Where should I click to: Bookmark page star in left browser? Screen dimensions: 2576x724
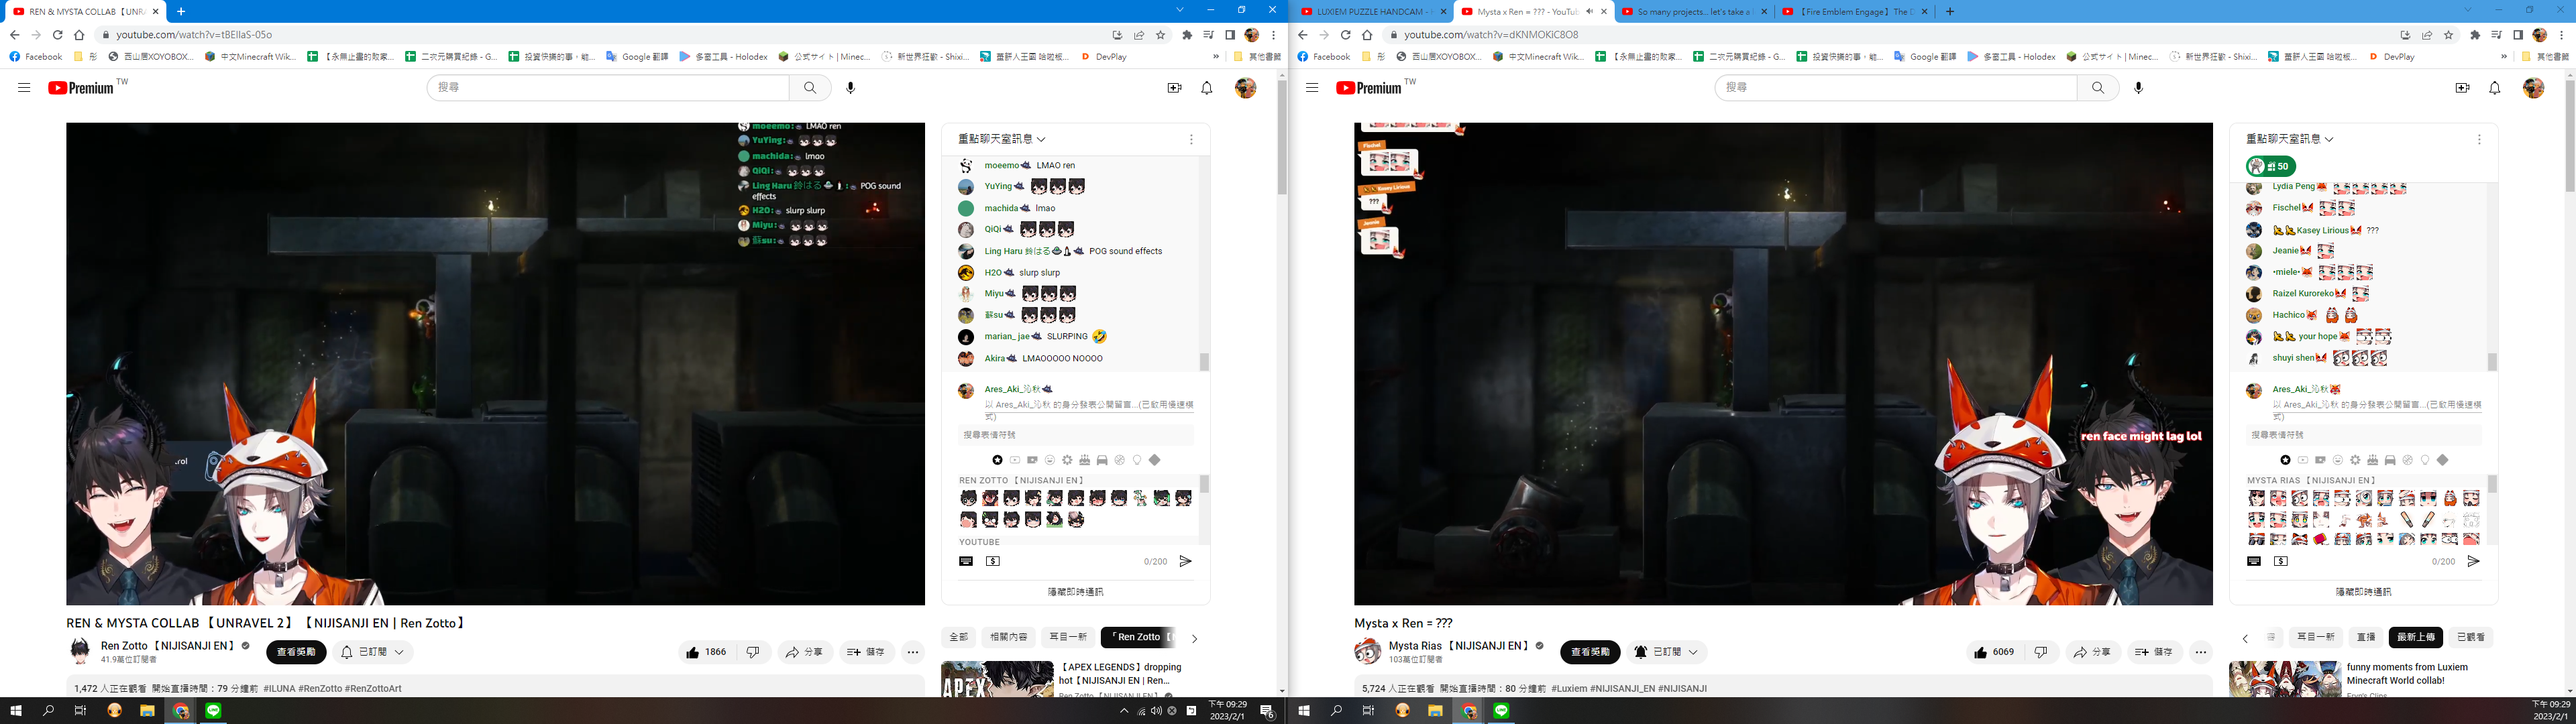[x=1161, y=35]
